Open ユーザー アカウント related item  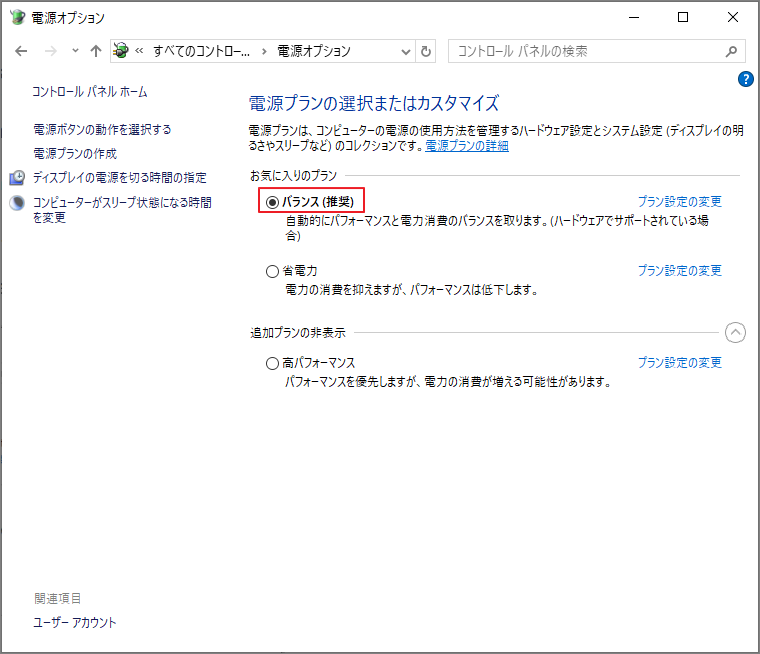(x=75, y=622)
